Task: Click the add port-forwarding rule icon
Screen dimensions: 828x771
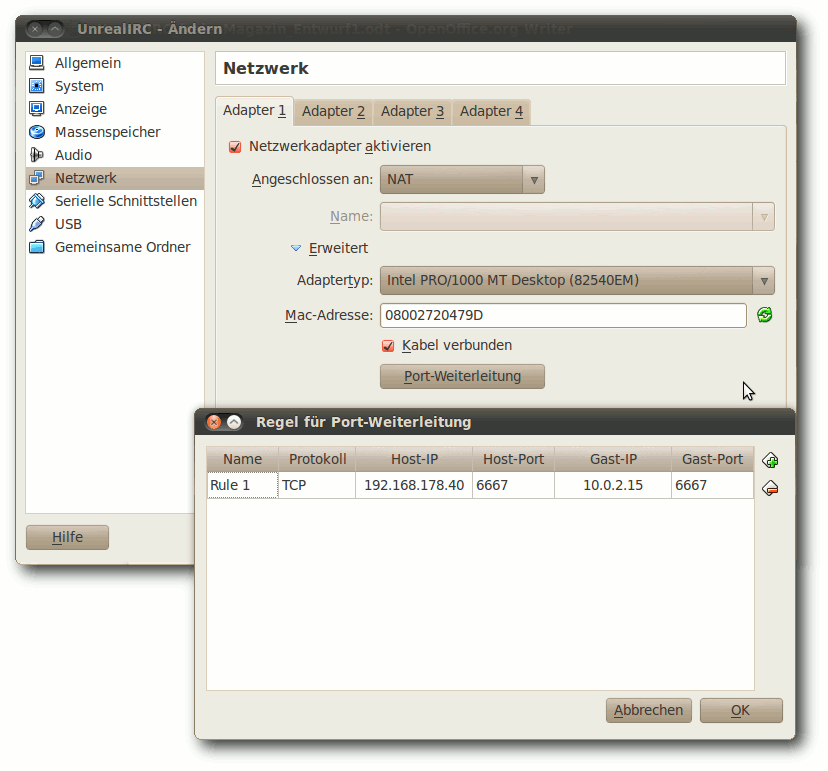Action: coord(770,460)
